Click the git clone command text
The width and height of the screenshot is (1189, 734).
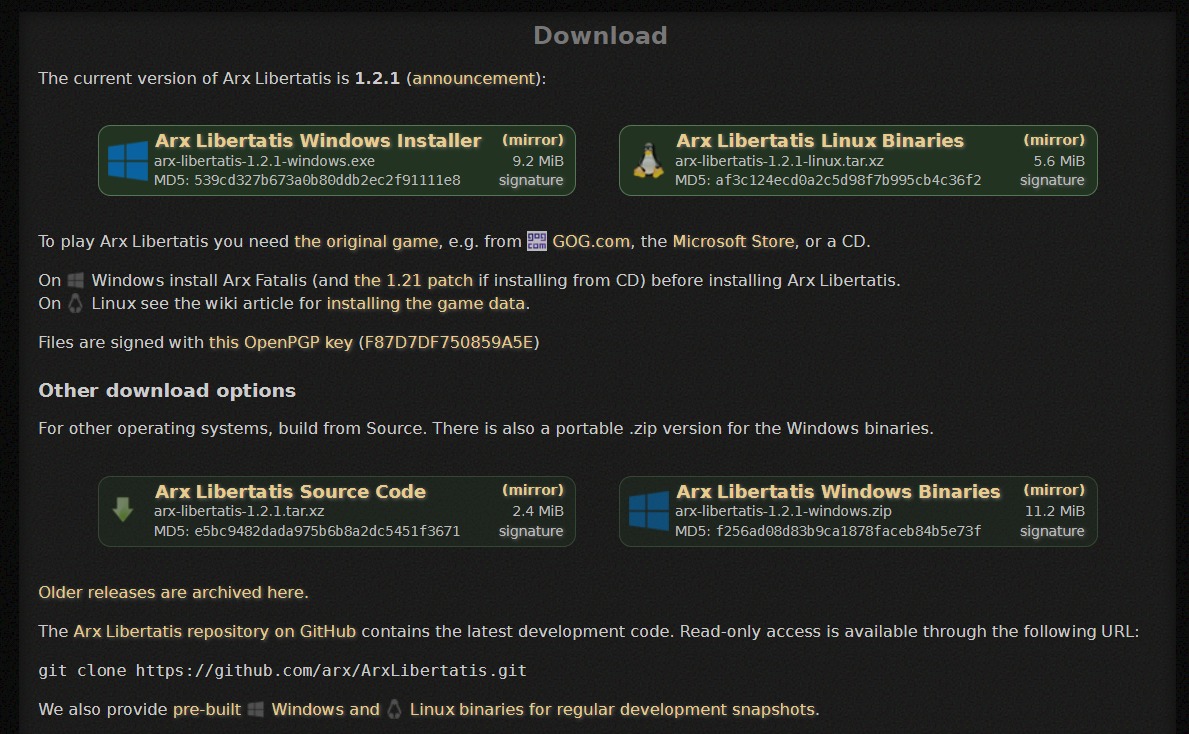pyautogui.click(x=282, y=671)
